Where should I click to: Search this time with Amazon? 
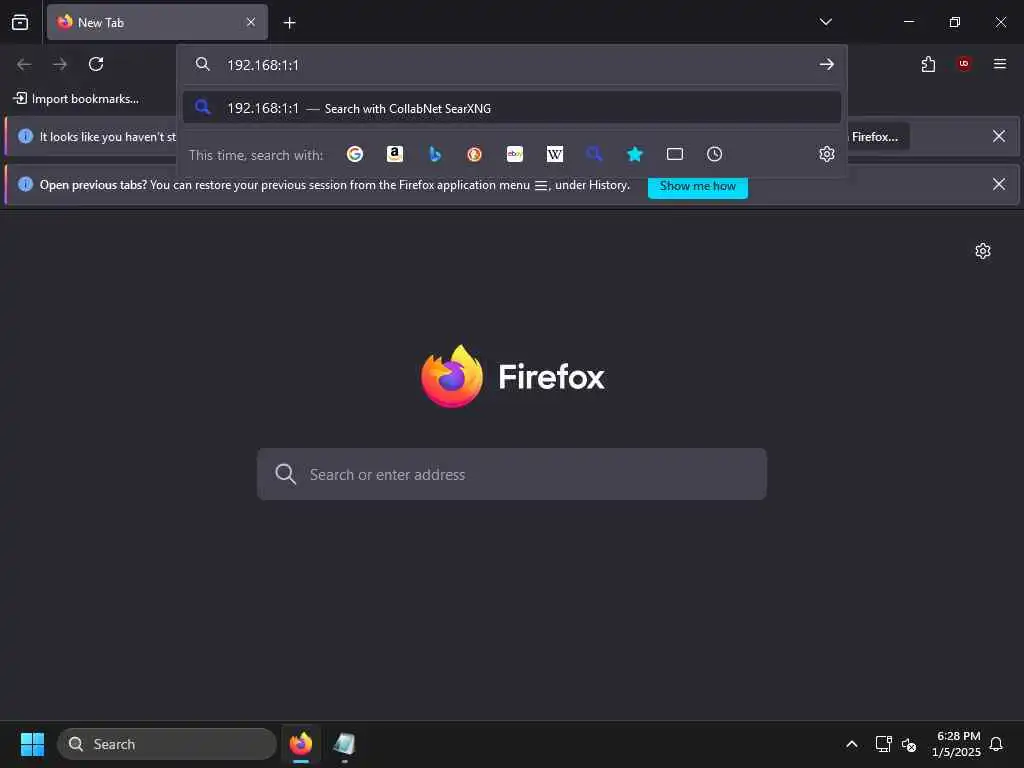coord(394,154)
